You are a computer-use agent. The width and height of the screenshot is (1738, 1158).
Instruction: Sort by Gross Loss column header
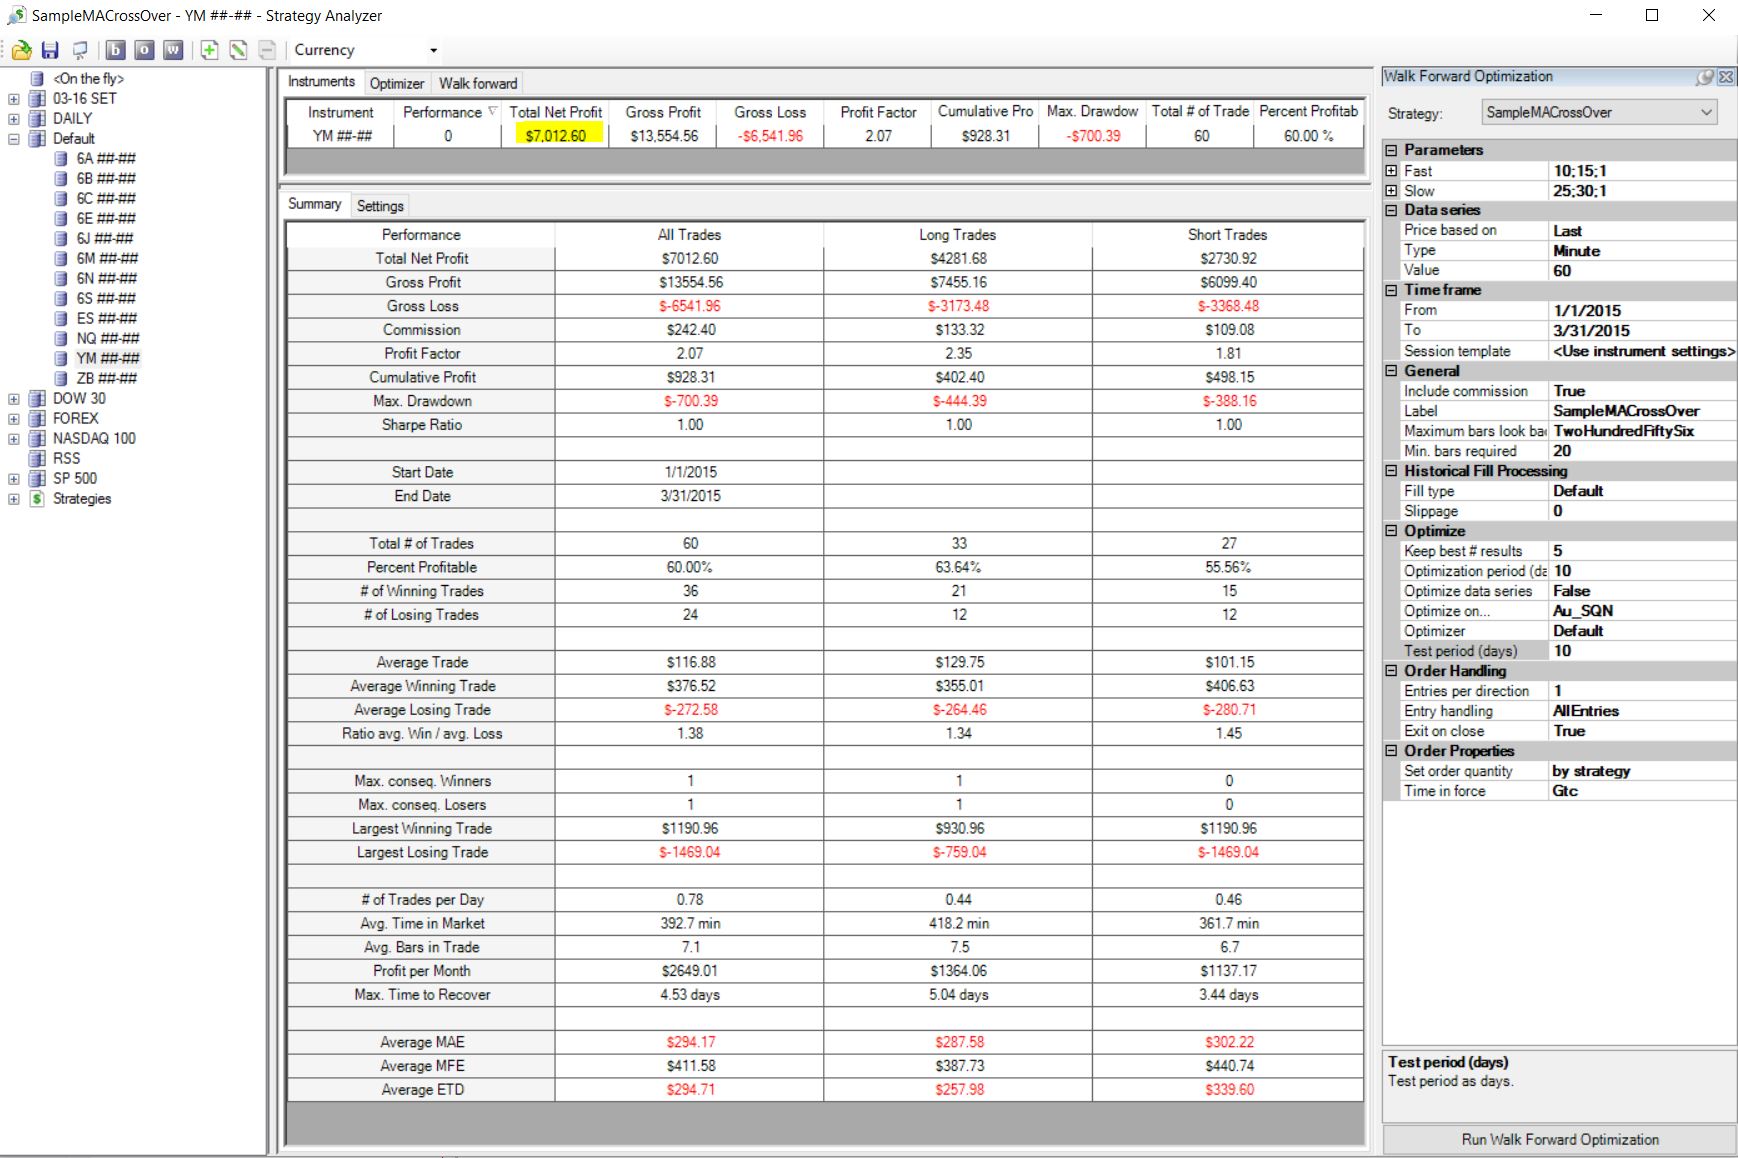770,112
